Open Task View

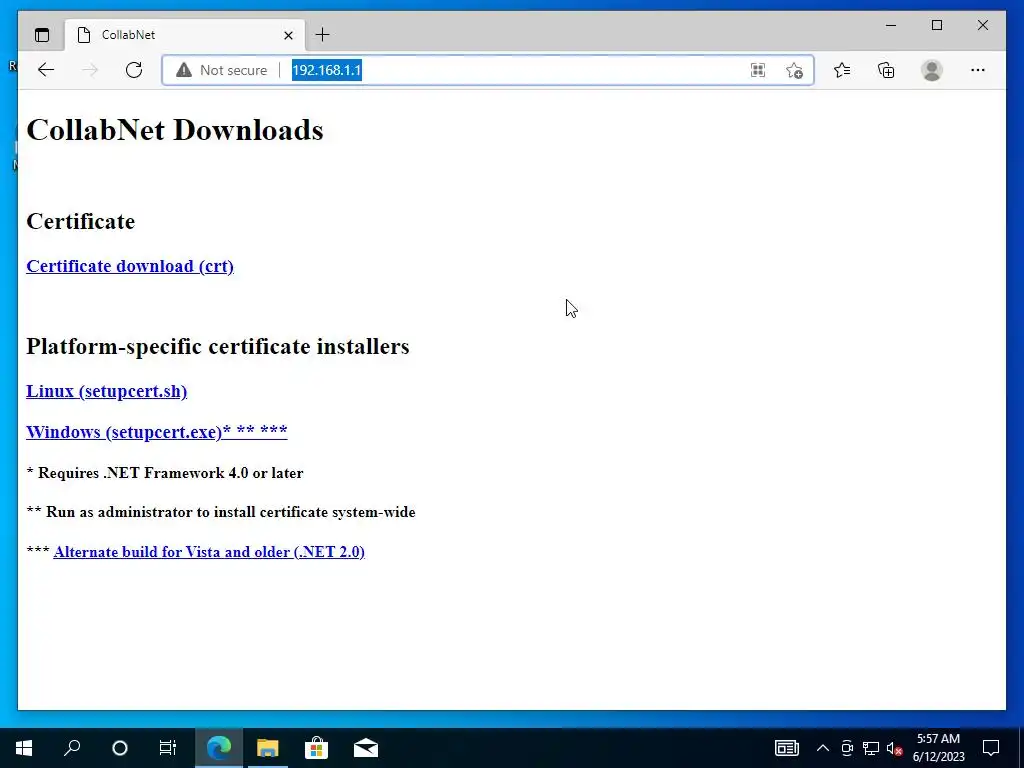coord(168,748)
